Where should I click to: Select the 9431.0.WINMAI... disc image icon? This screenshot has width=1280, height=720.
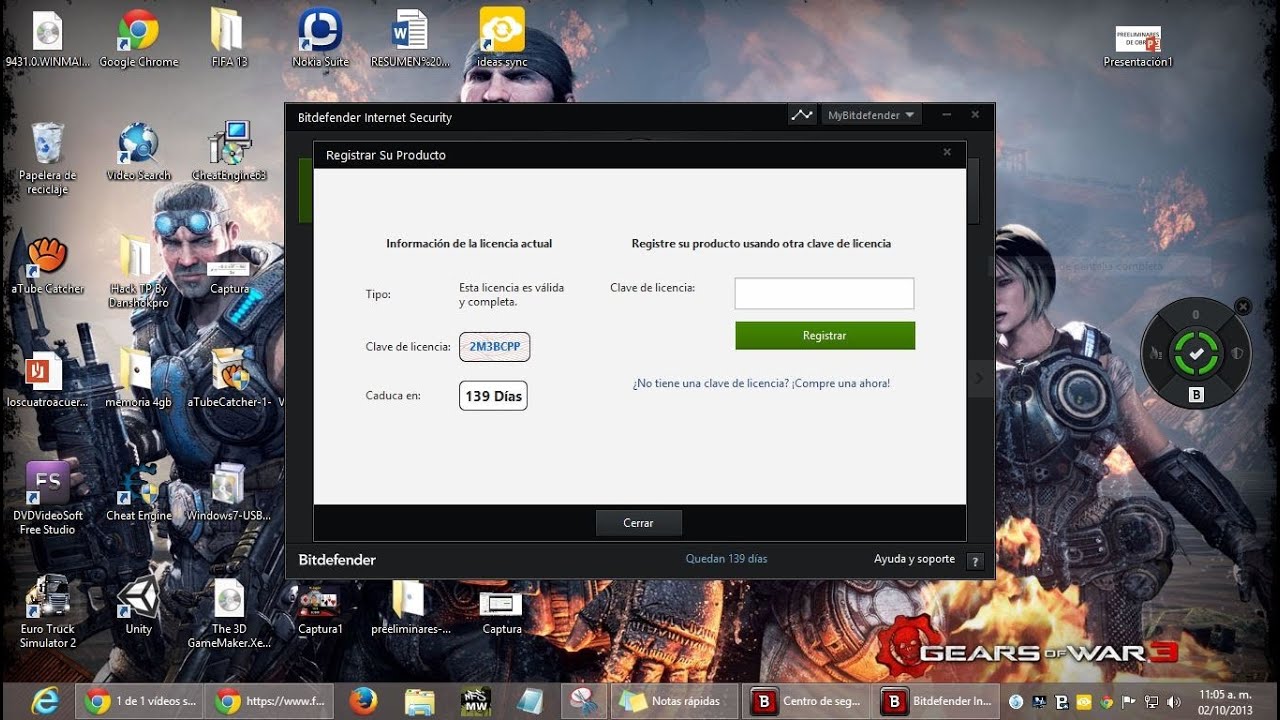[x=47, y=40]
